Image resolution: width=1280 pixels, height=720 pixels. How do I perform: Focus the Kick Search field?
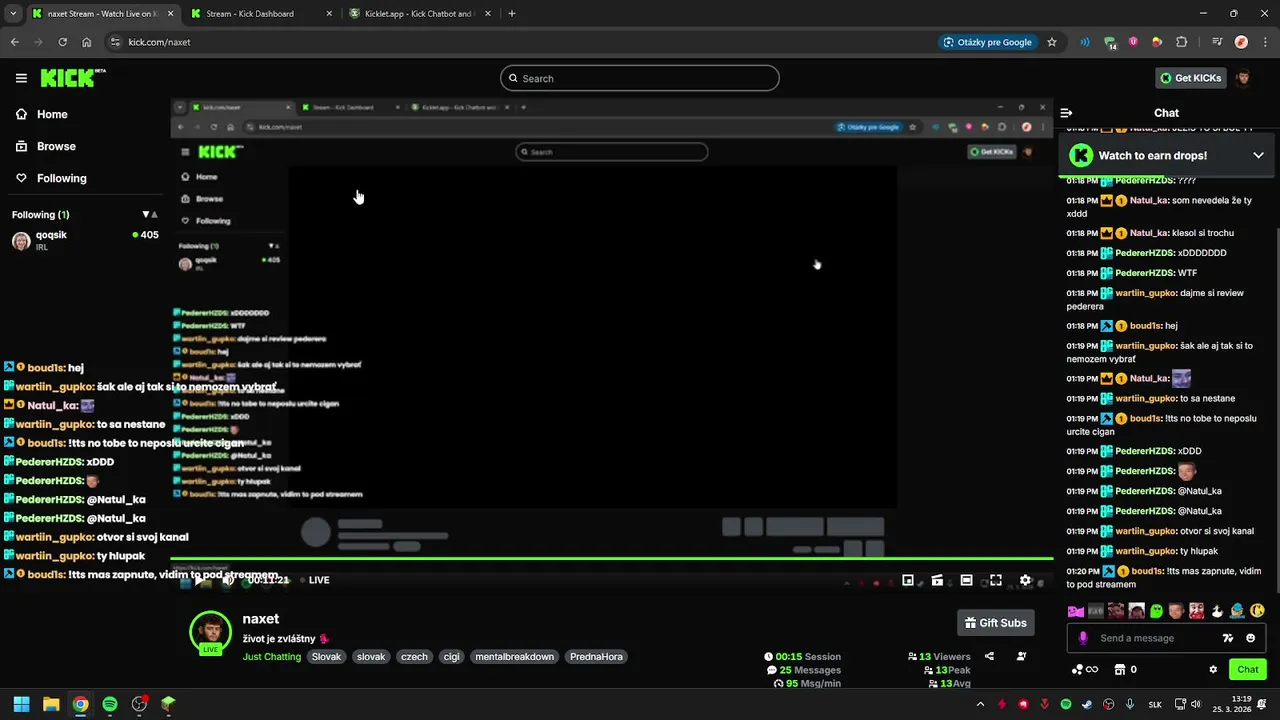pyautogui.click(x=640, y=78)
